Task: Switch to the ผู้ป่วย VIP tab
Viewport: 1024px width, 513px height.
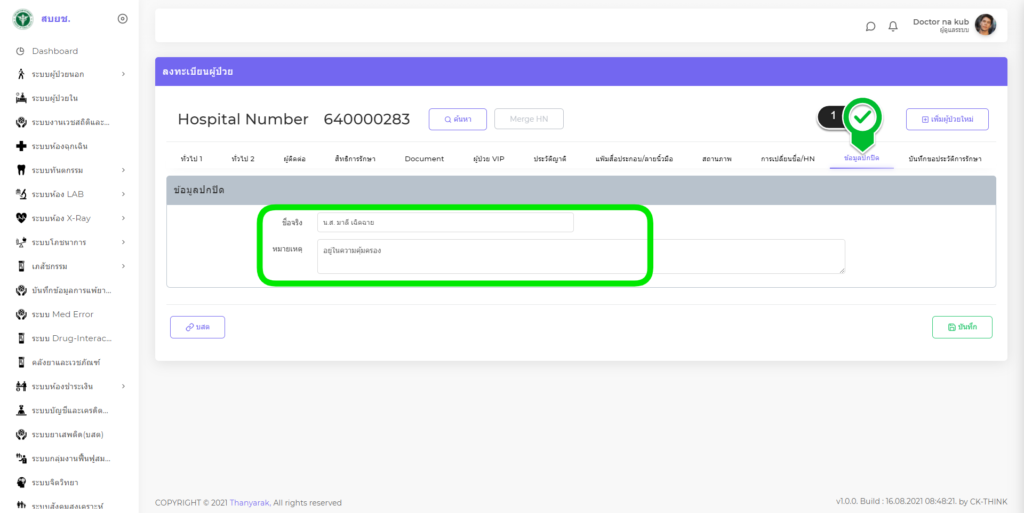Action: pyautogui.click(x=488, y=159)
